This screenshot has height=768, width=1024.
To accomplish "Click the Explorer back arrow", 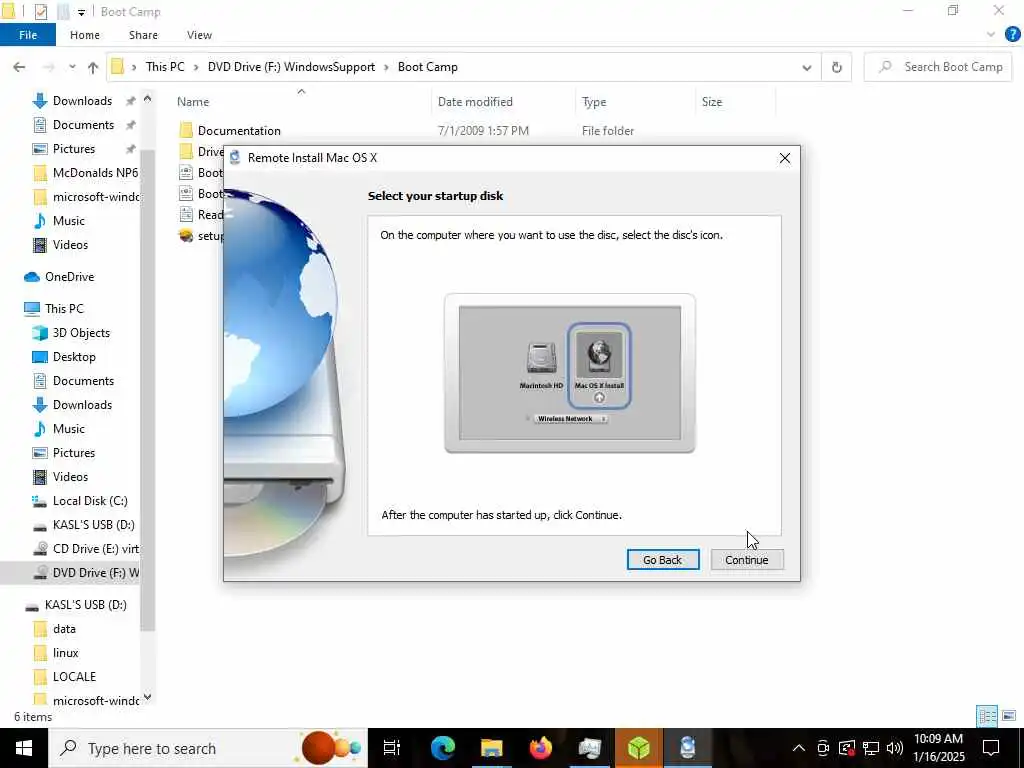I will pos(20,67).
